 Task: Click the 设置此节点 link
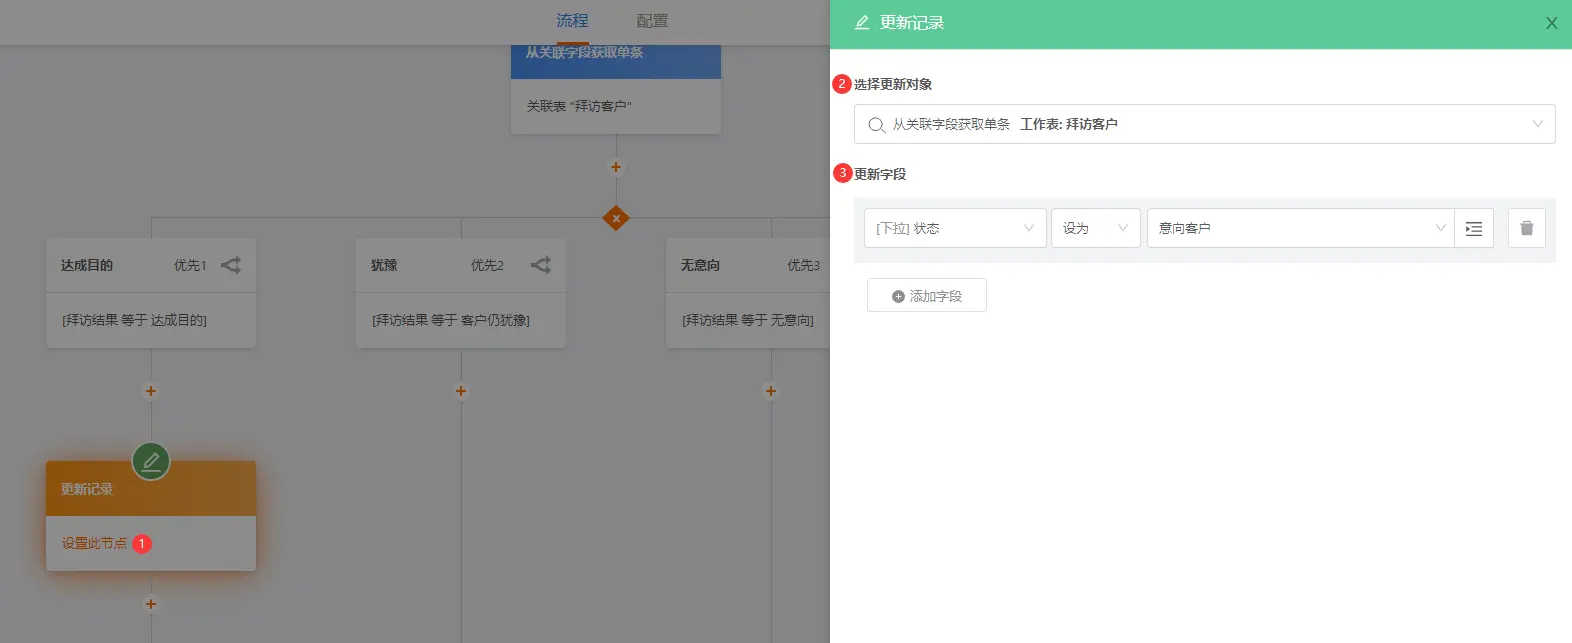point(94,543)
